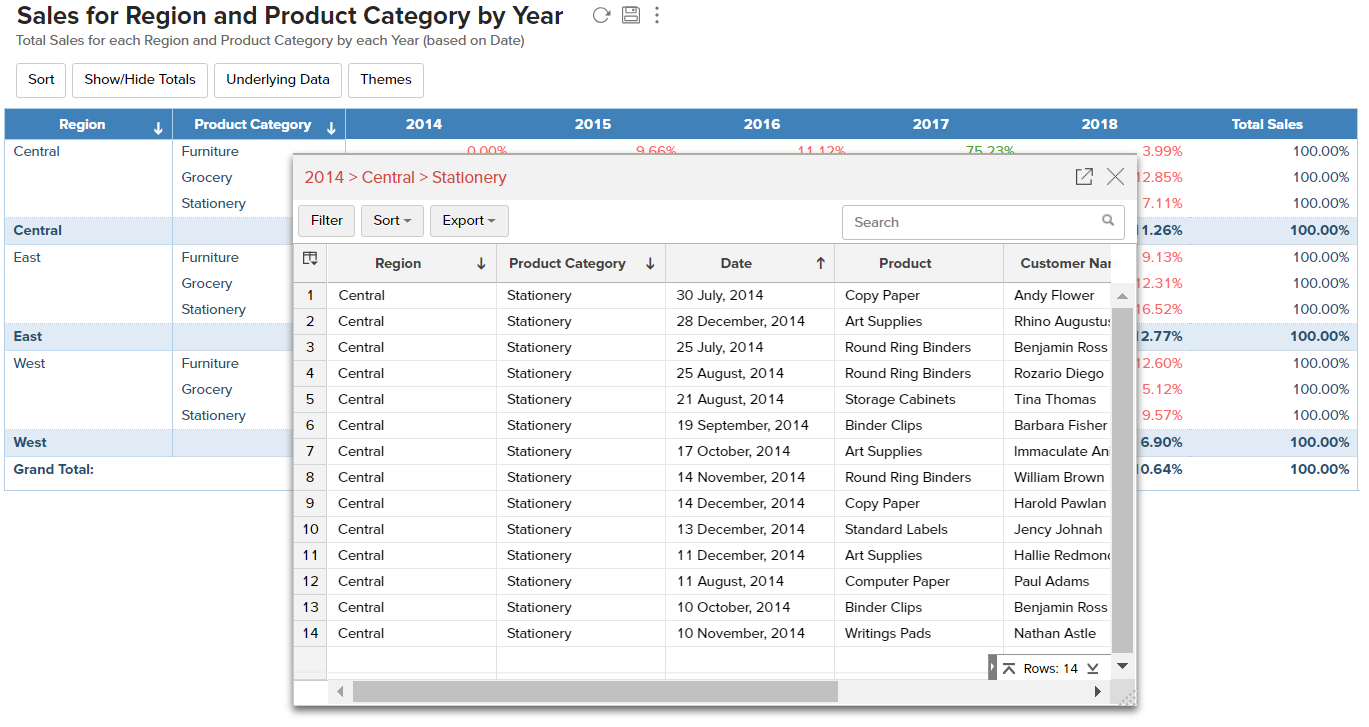Open the three-dot options menu
Image resolution: width=1369 pixels, height=727 pixels.
click(659, 15)
